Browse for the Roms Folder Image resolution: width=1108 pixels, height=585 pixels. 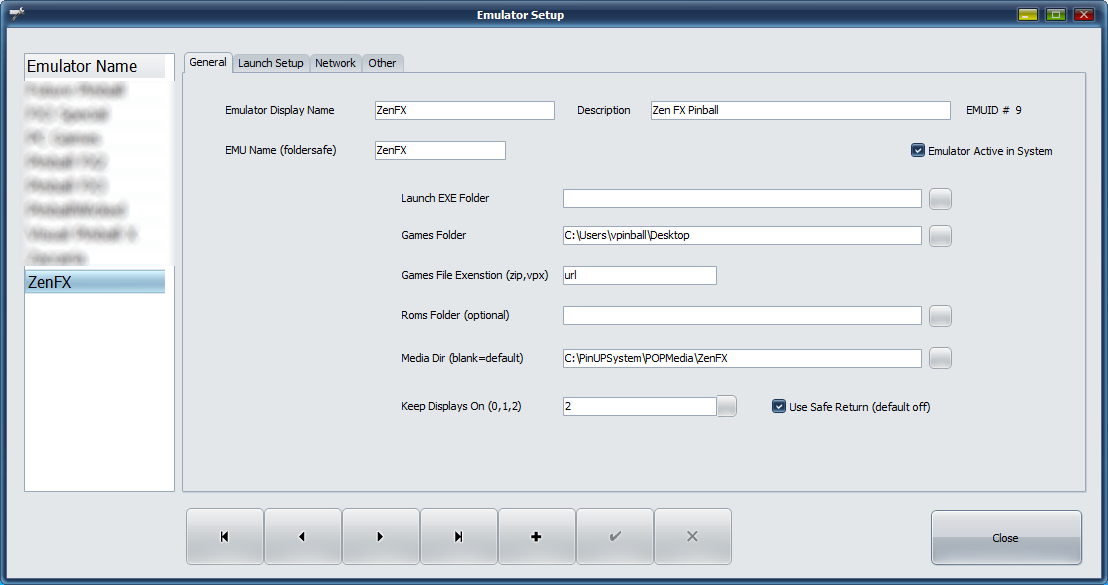click(x=940, y=316)
